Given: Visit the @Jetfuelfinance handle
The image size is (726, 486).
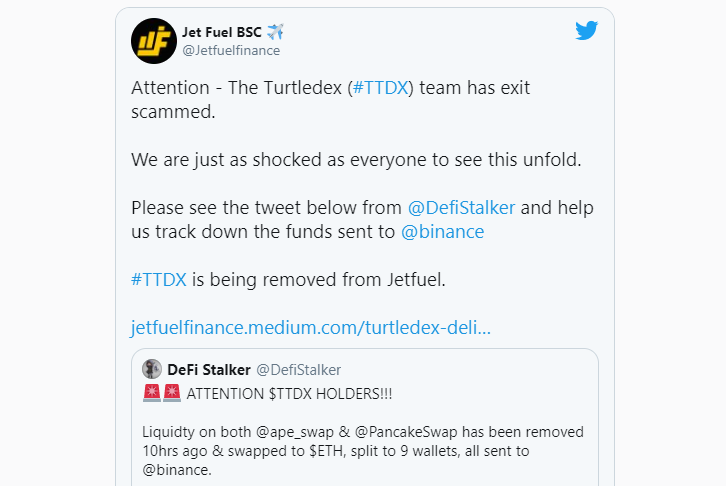Looking at the screenshot, I should pos(231,50).
